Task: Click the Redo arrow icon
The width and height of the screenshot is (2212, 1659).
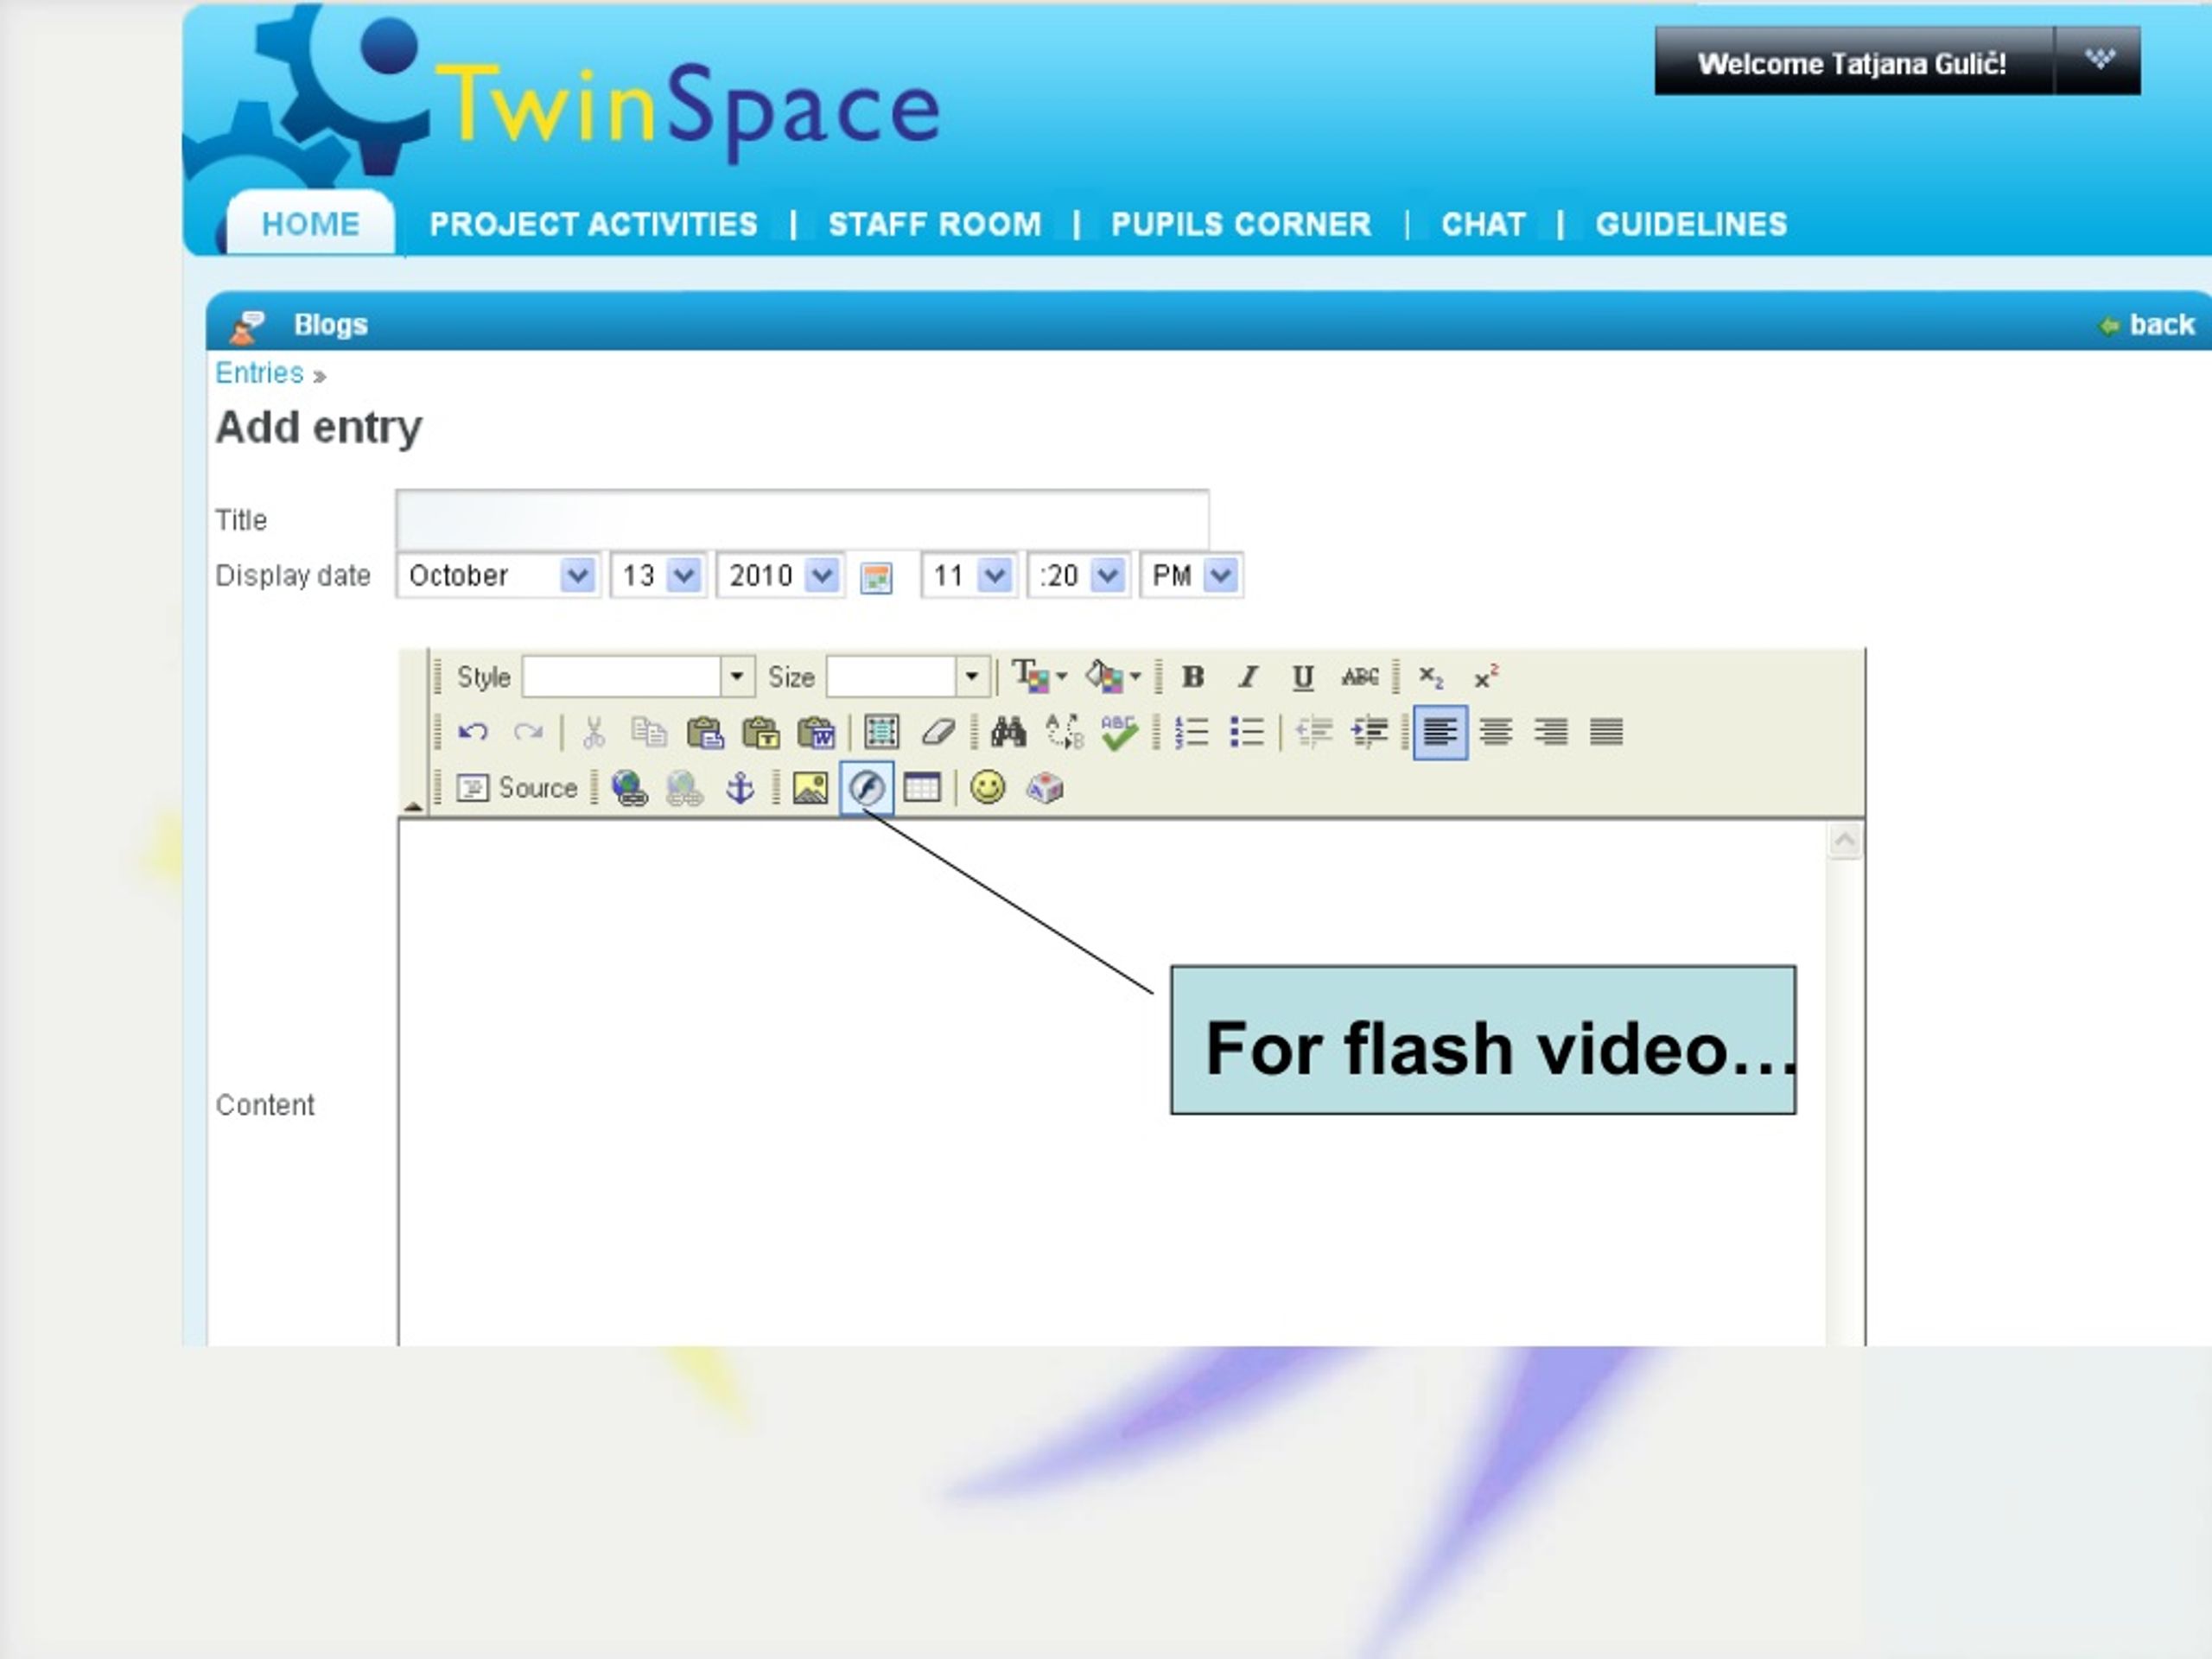Action: [x=528, y=732]
